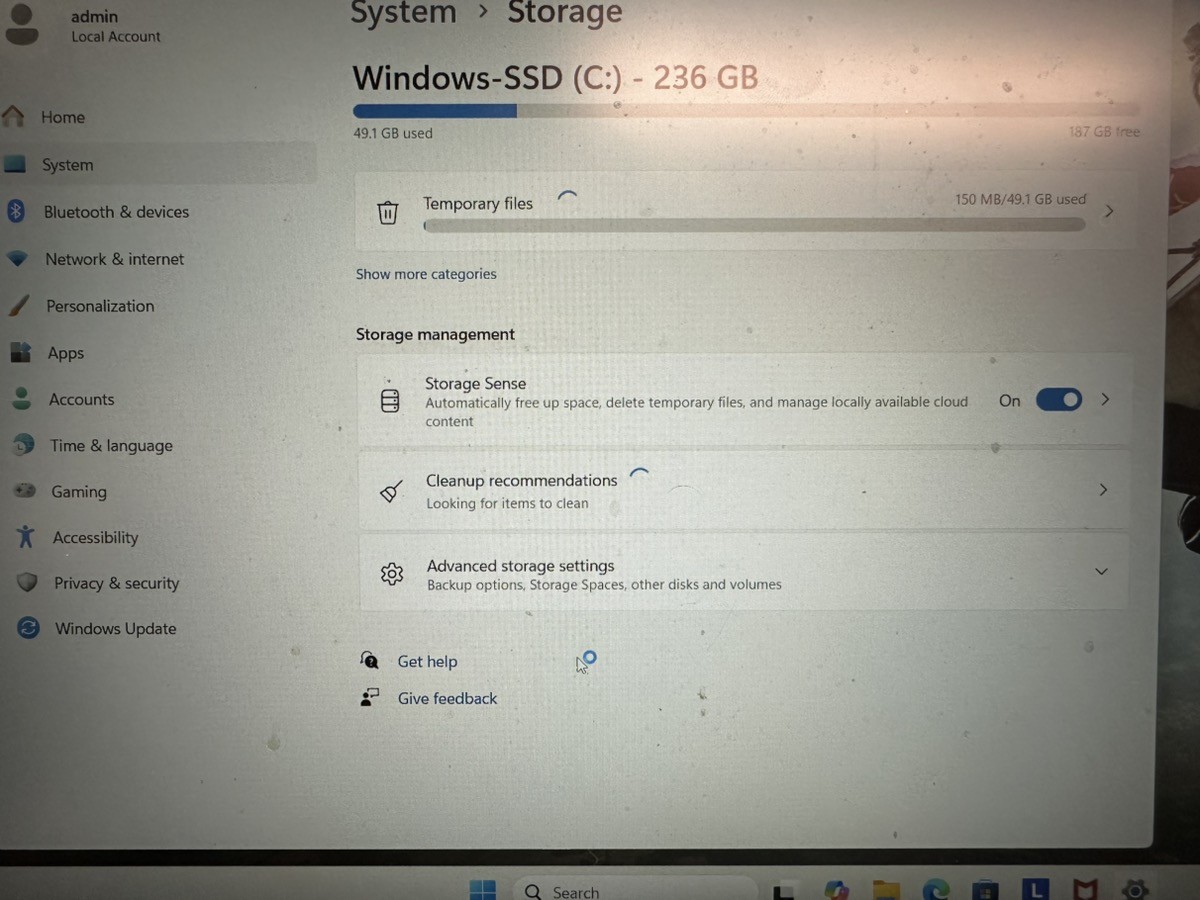Click the Get help headset icon

pyautogui.click(x=369, y=660)
